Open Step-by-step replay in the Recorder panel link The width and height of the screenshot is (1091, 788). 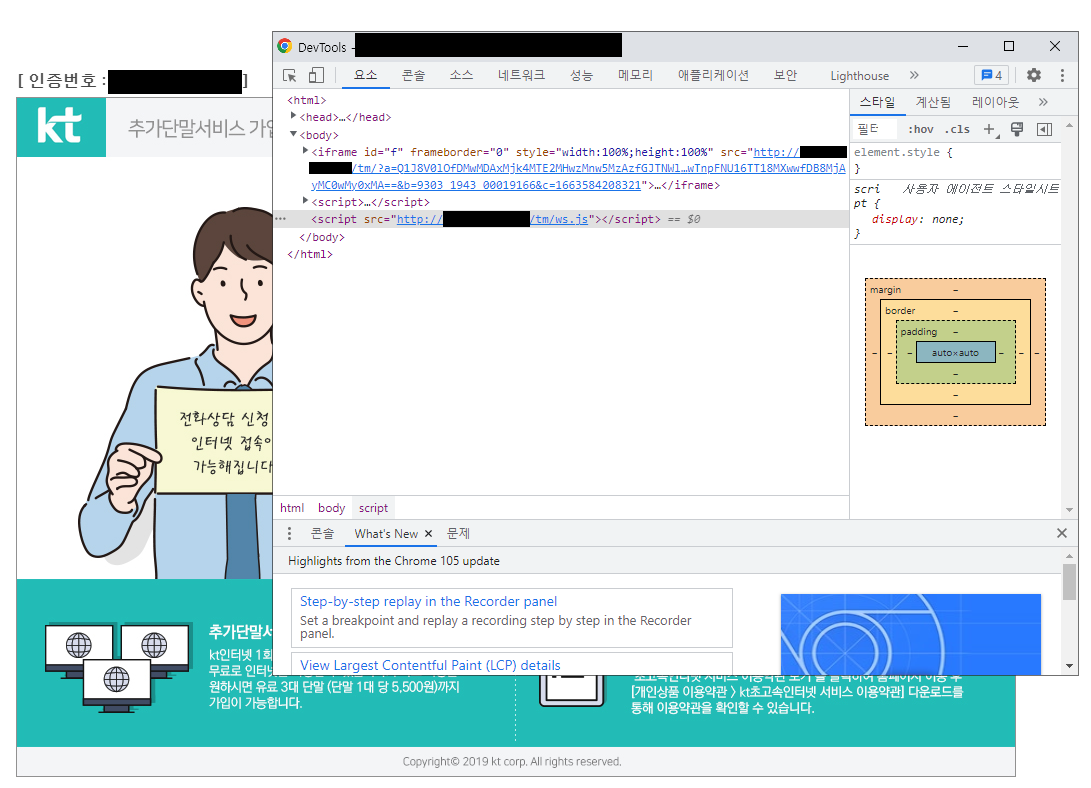pos(428,601)
